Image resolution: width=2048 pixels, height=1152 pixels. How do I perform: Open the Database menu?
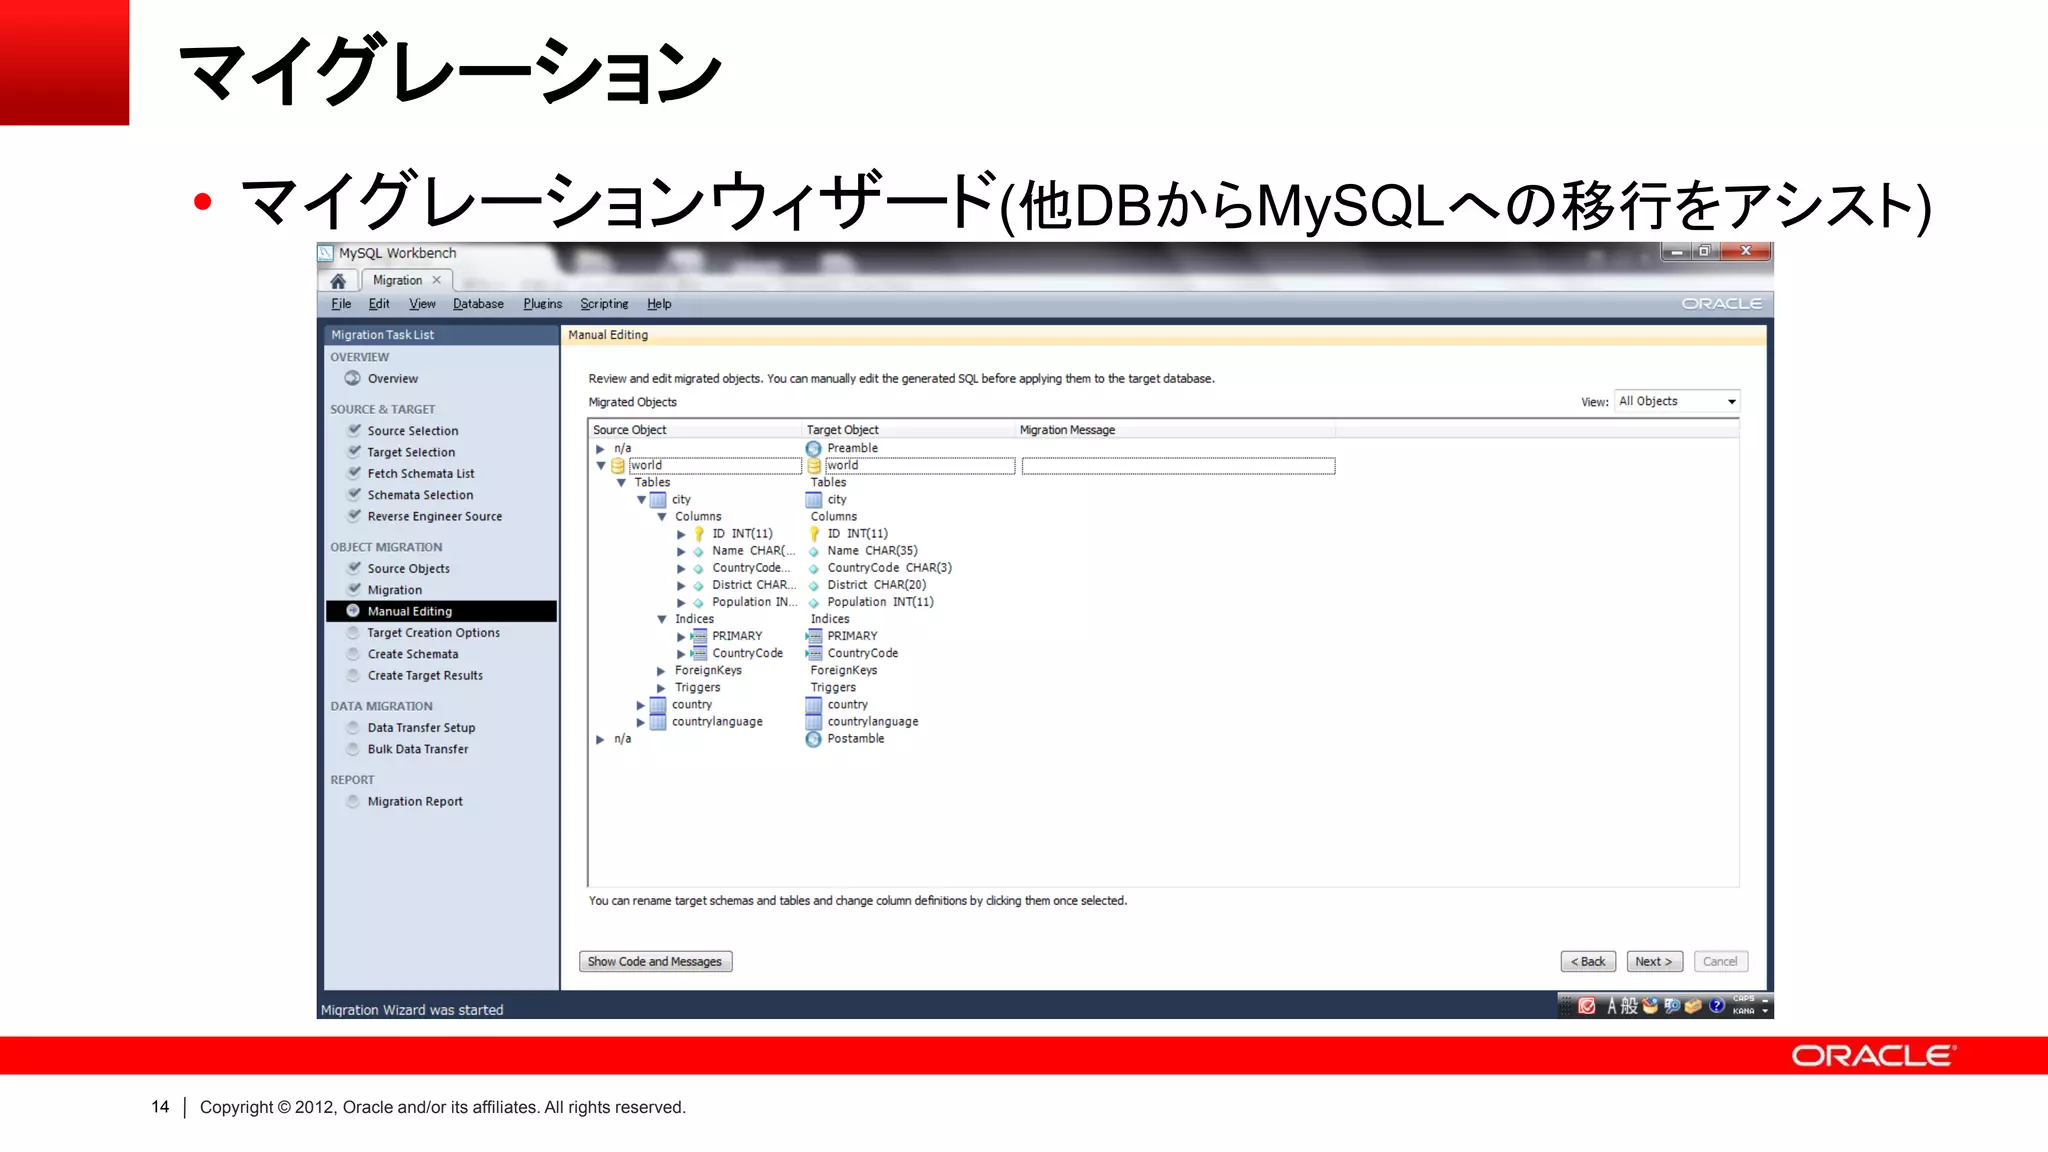tap(478, 304)
